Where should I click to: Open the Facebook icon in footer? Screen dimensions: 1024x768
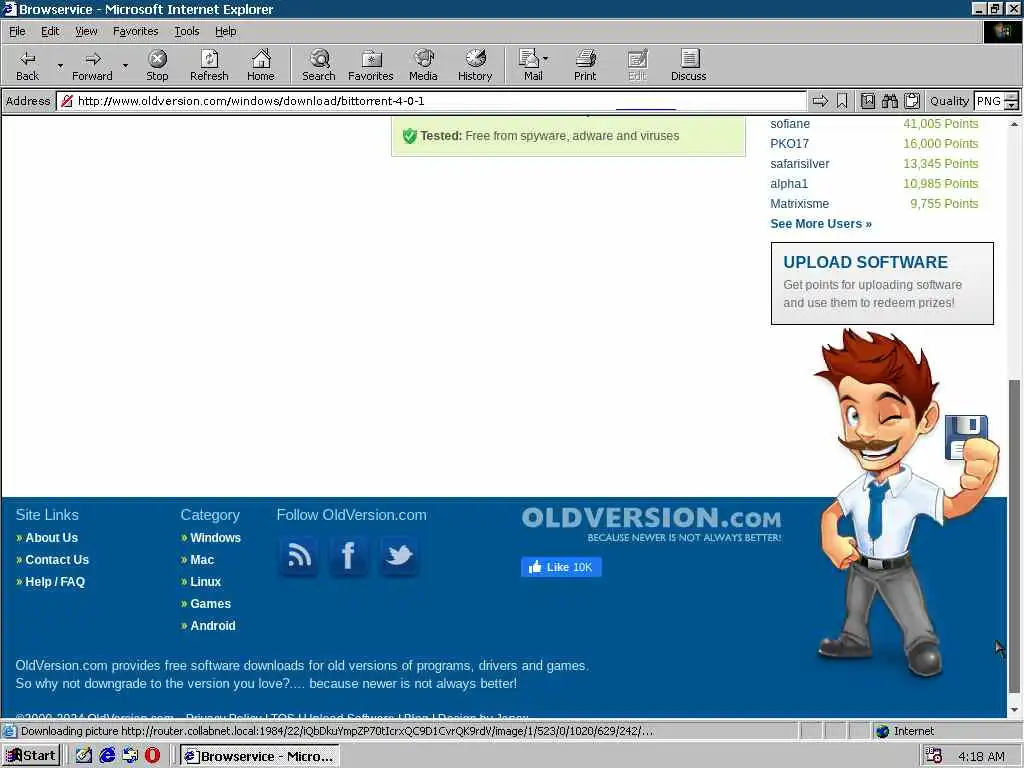point(349,556)
